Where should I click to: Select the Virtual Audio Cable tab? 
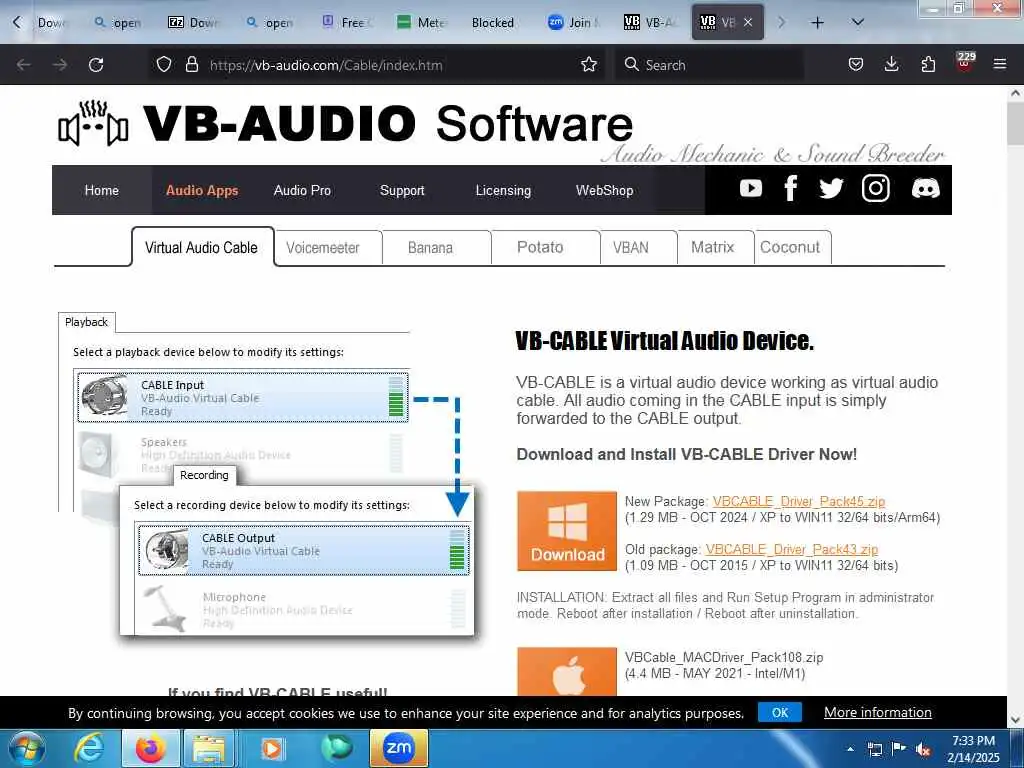click(x=202, y=248)
